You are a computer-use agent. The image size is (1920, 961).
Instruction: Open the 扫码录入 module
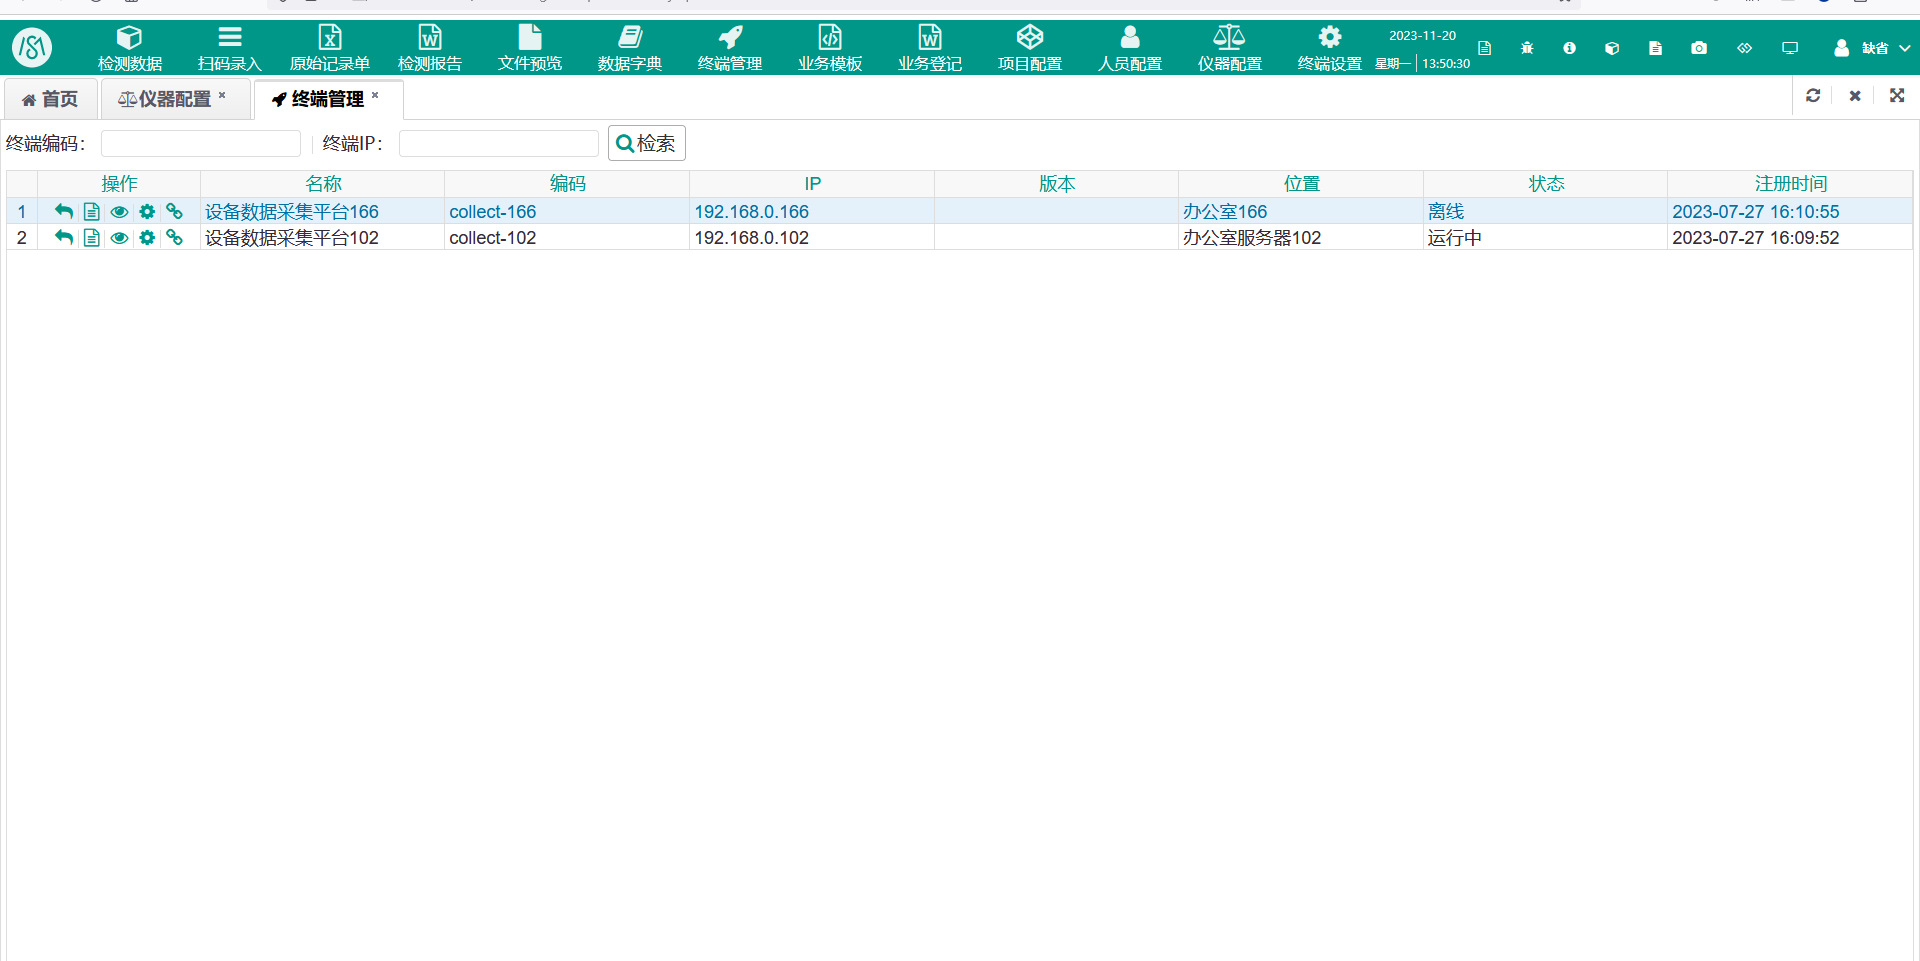230,48
